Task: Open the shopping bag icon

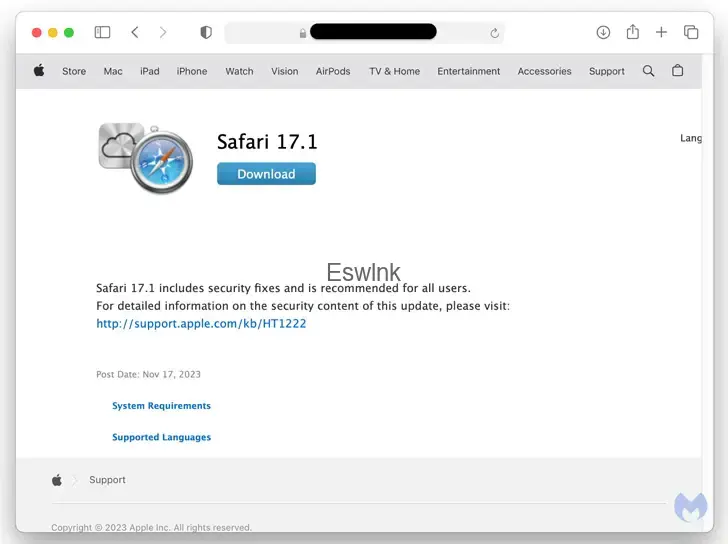Action: click(x=677, y=71)
